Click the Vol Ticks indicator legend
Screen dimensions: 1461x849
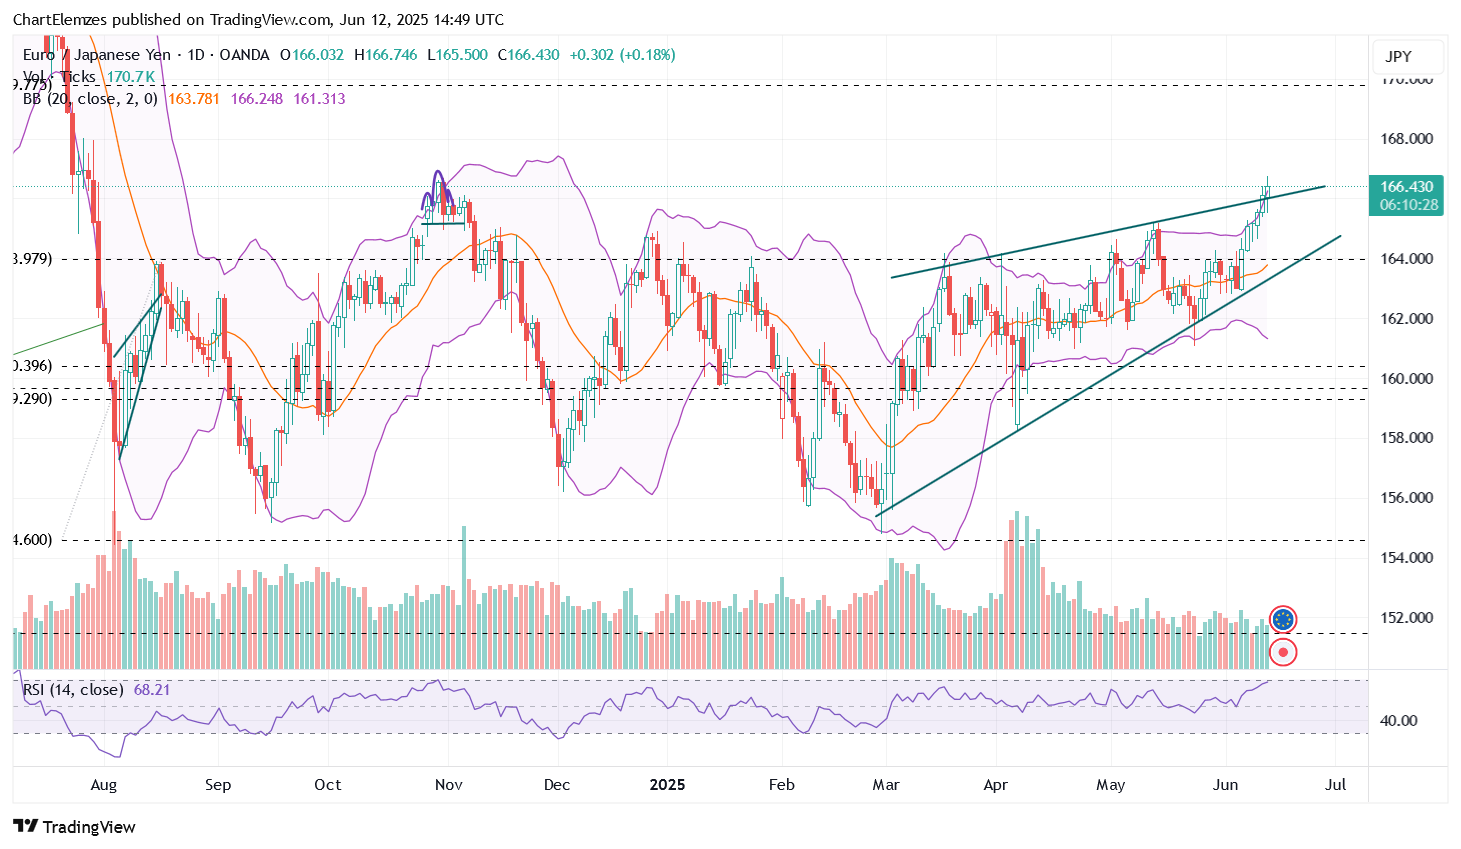[x=59, y=77]
